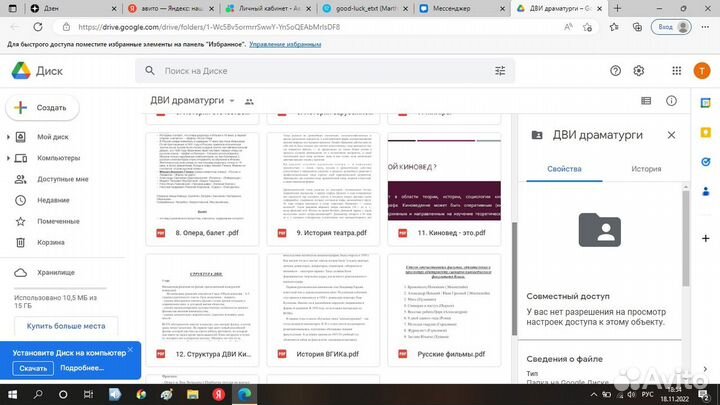This screenshot has height=405, width=720.
Task: Toggle the info details panel icon
Action: [x=672, y=101]
